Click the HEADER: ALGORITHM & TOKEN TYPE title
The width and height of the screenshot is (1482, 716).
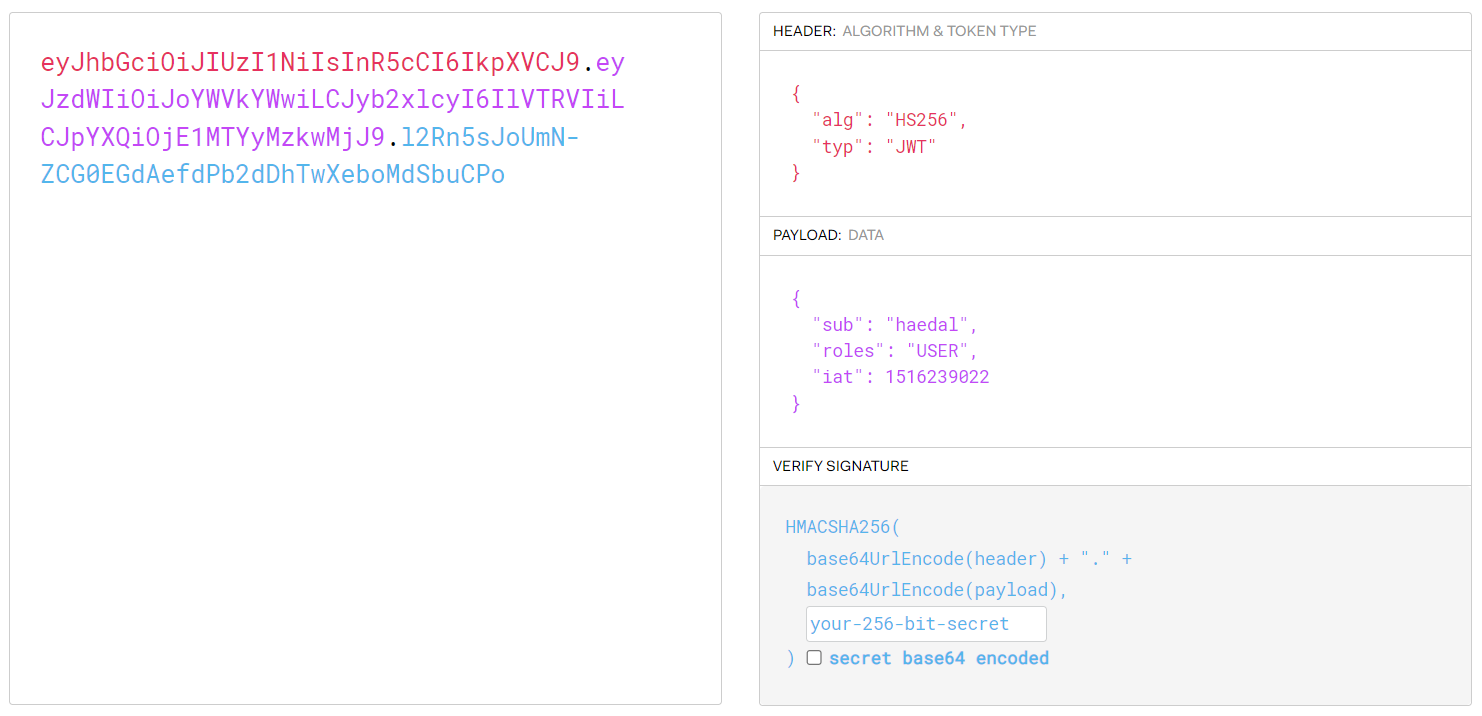pos(904,31)
